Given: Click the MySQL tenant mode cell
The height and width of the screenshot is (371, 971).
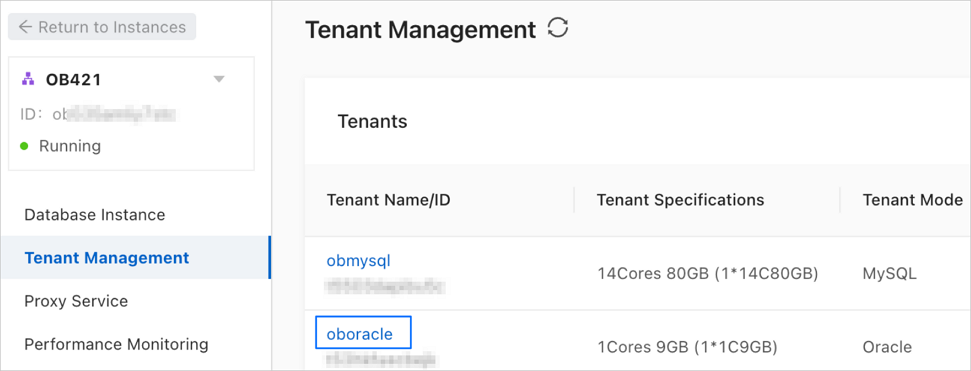Looking at the screenshot, I should coord(890,274).
